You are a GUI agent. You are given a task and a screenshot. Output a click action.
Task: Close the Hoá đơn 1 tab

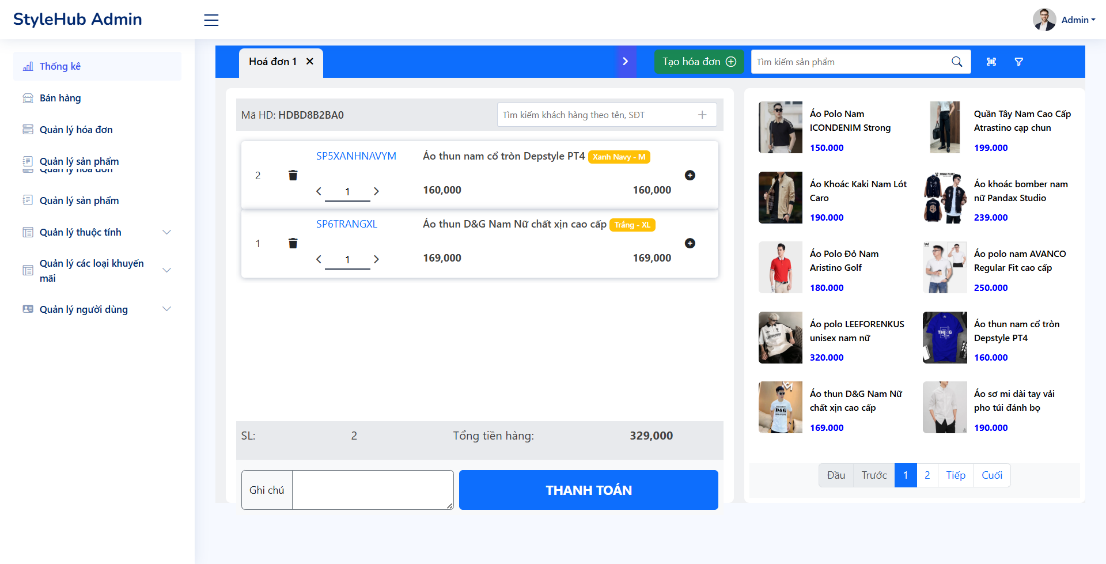[x=309, y=61]
